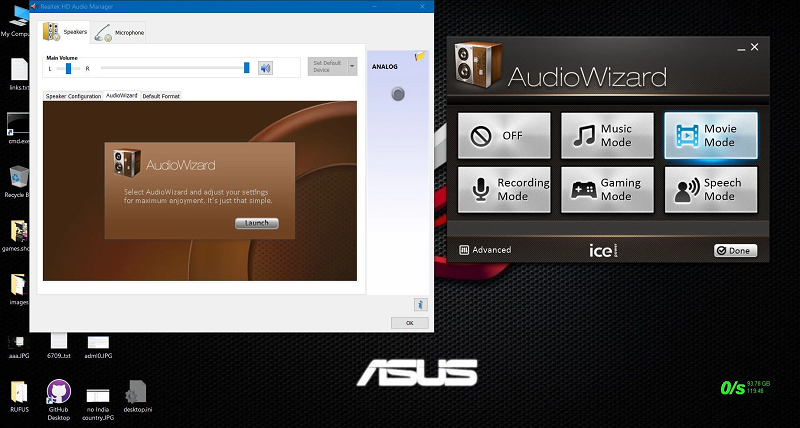Select Gaming Mode in AudioWizard
Image resolution: width=800 pixels, height=428 pixels.
click(607, 189)
